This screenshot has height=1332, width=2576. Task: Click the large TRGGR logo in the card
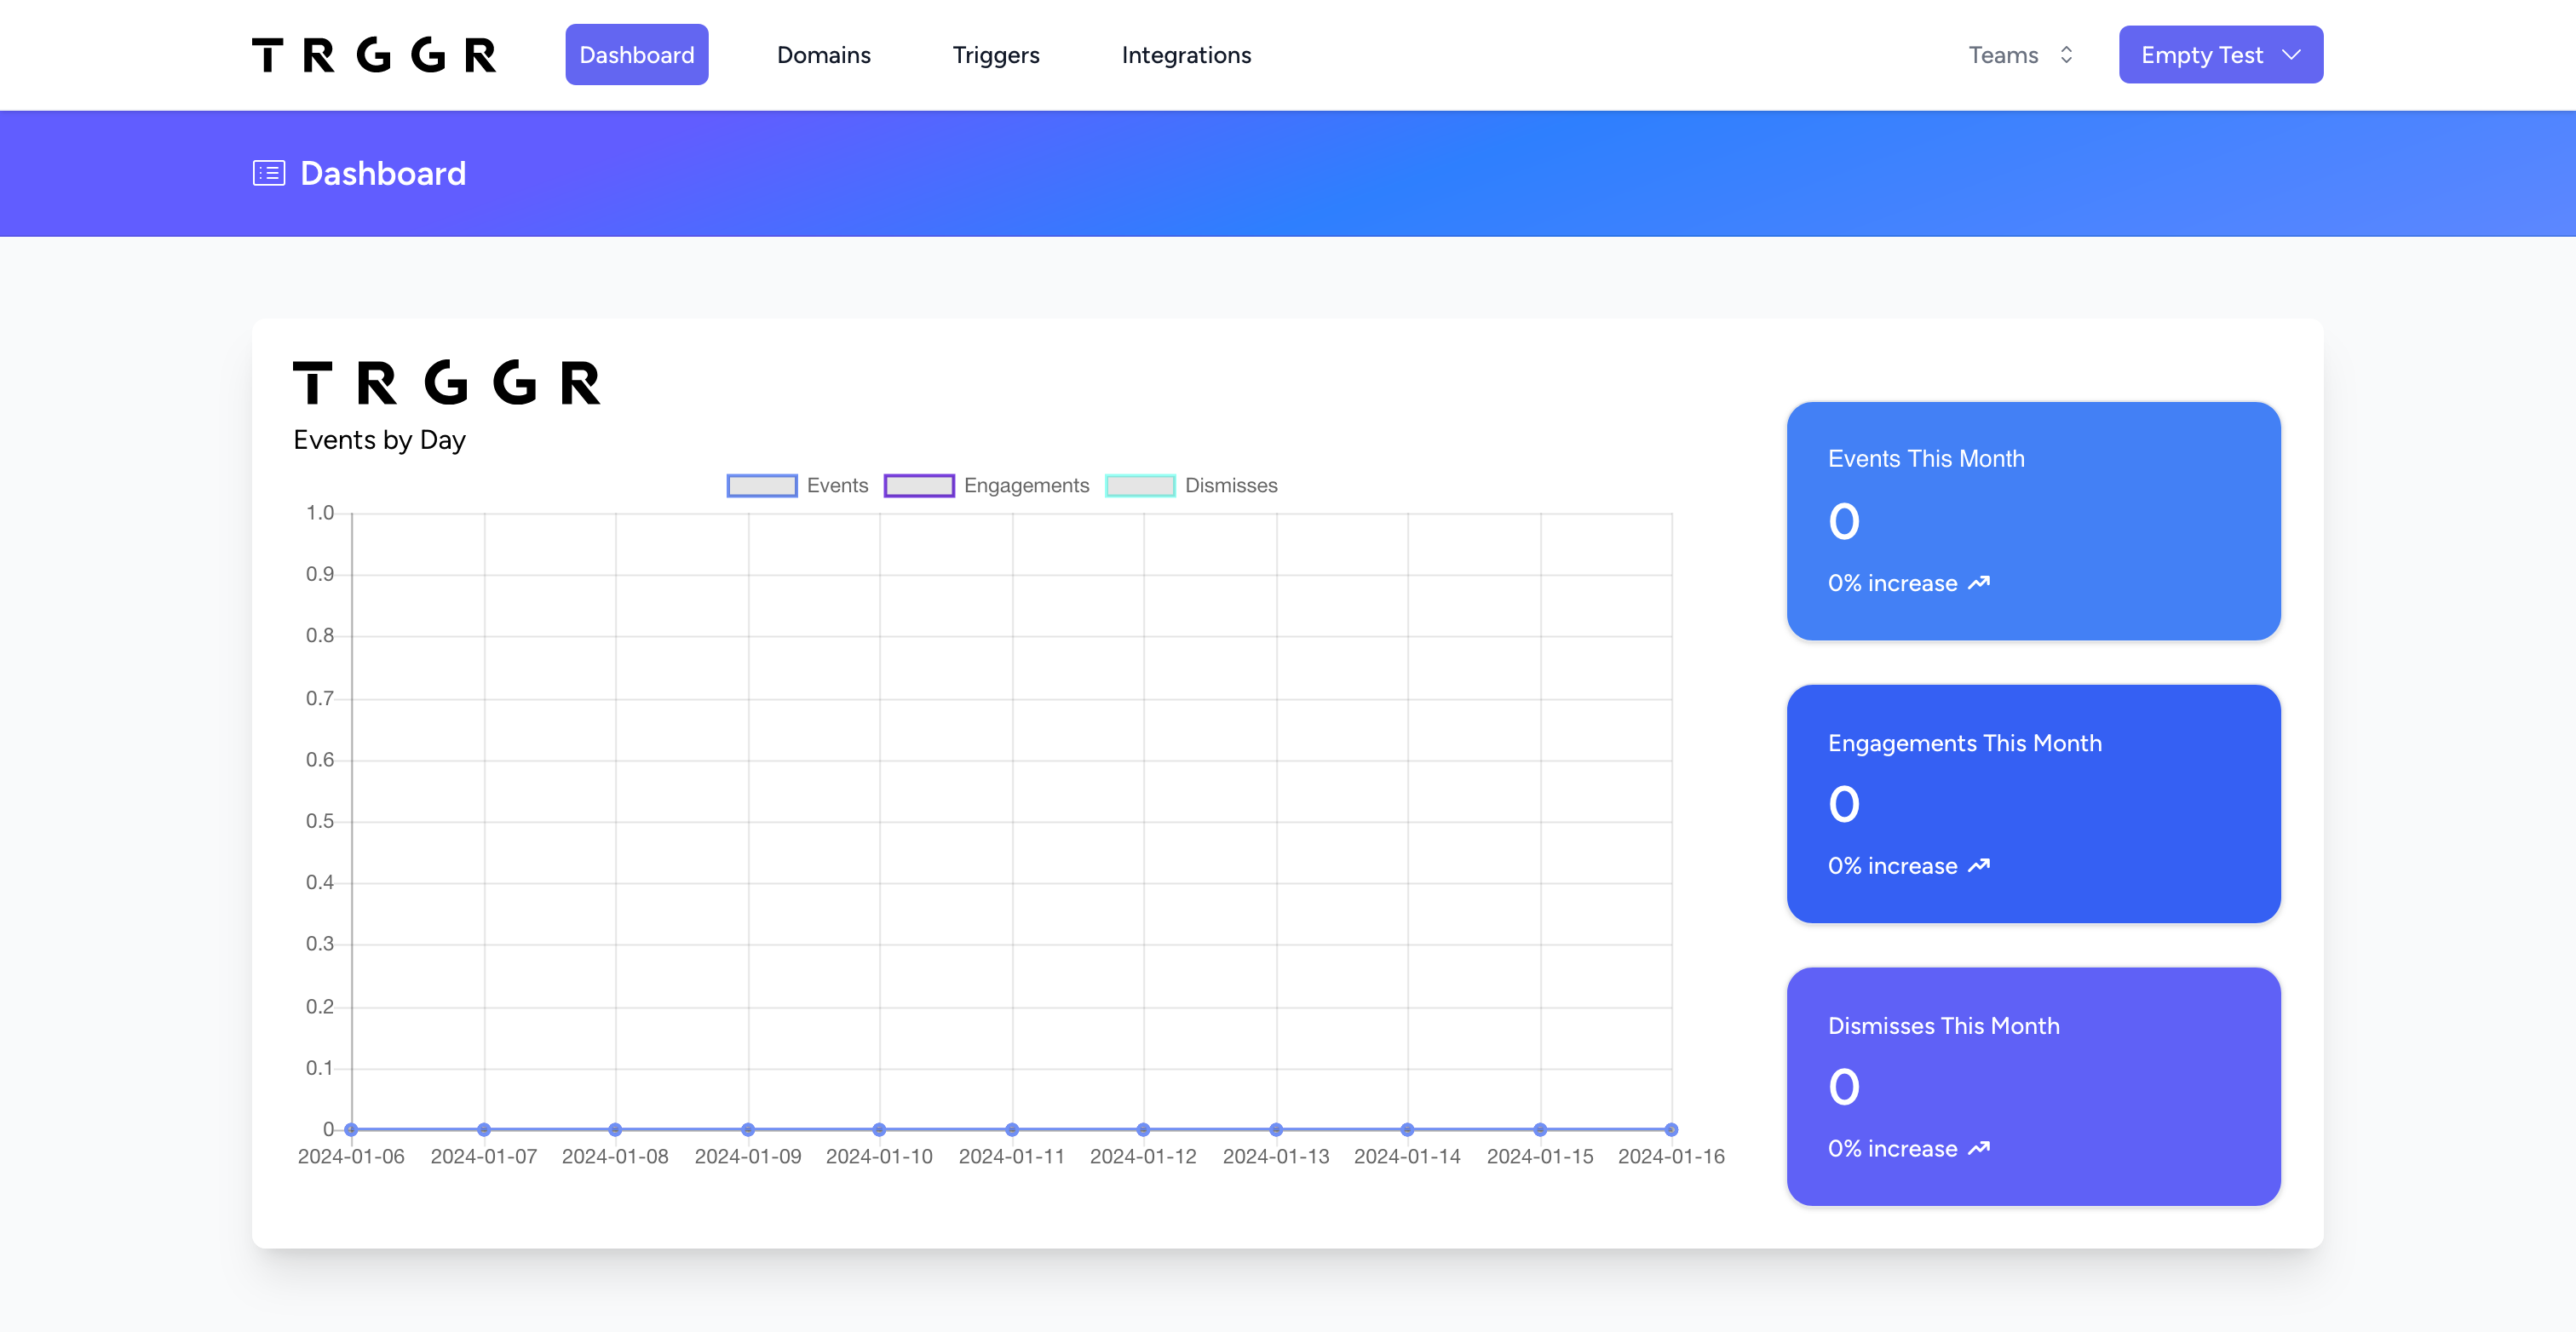coord(446,383)
